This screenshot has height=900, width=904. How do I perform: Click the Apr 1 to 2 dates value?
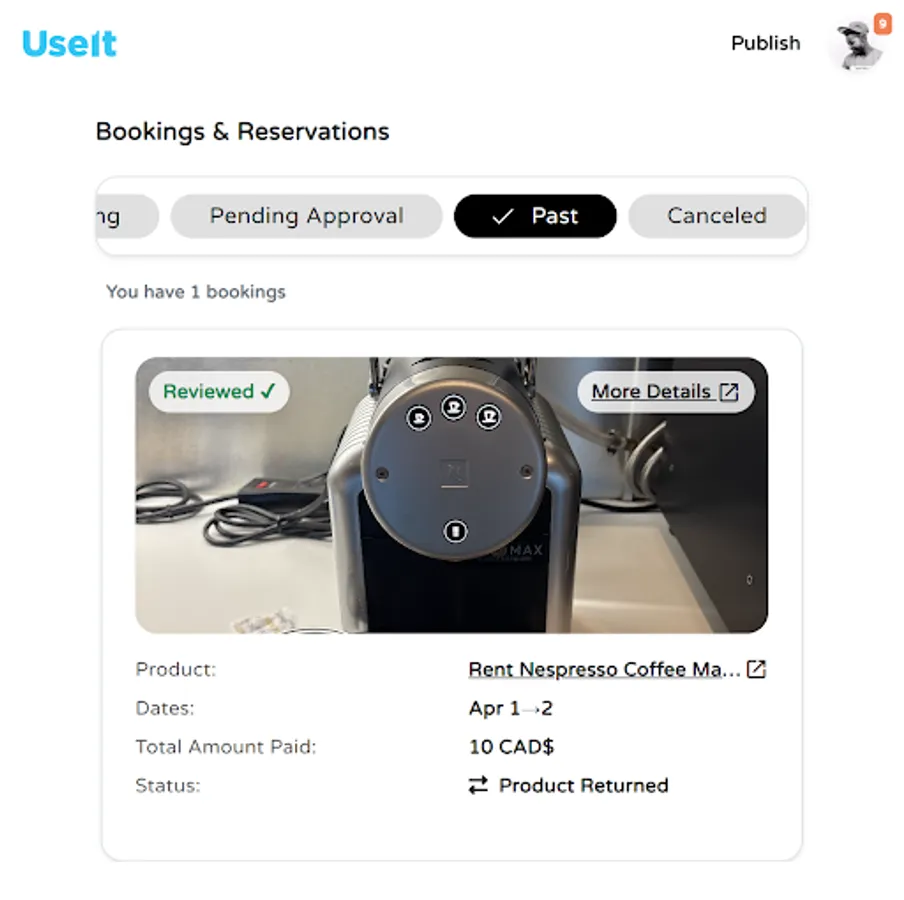513,708
